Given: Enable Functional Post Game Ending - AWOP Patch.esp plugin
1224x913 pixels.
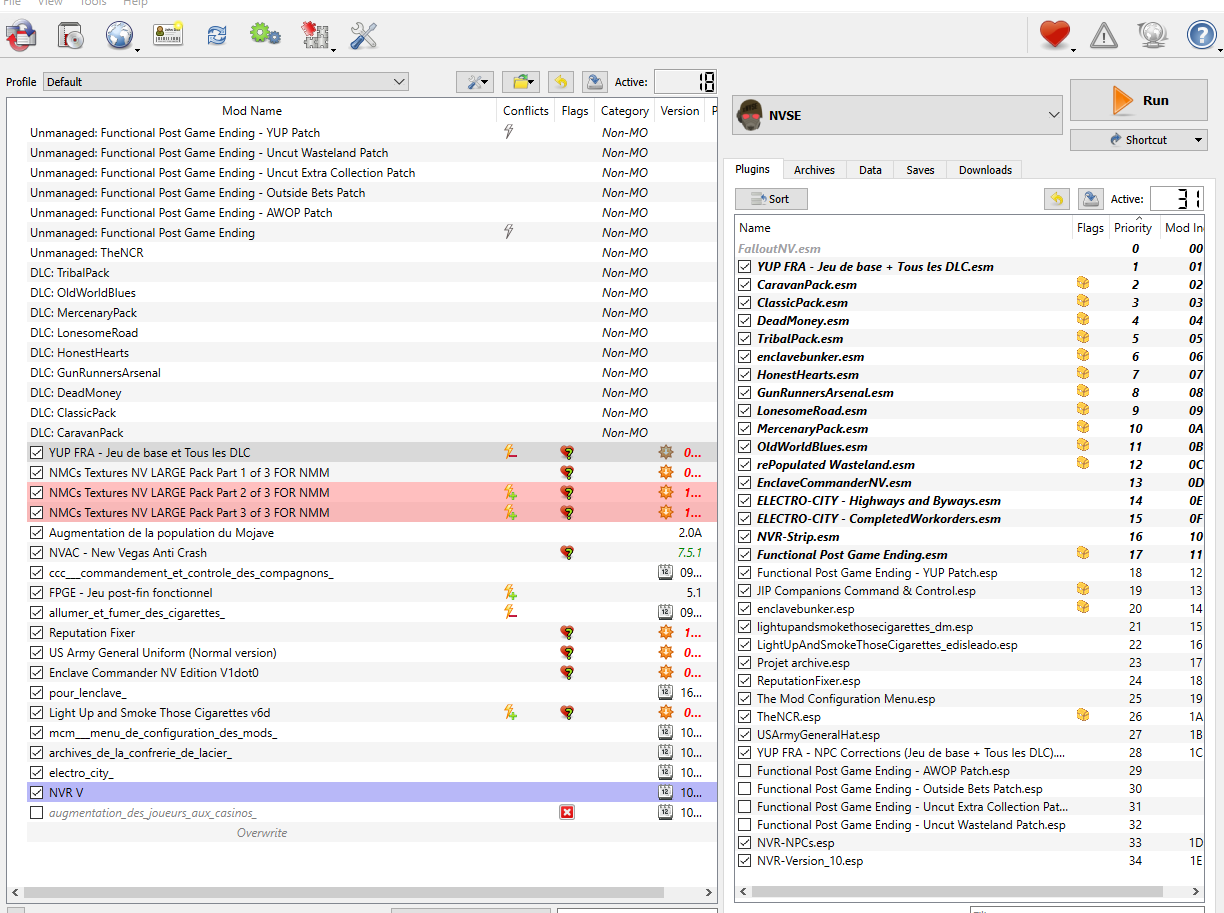Looking at the screenshot, I should [745, 770].
